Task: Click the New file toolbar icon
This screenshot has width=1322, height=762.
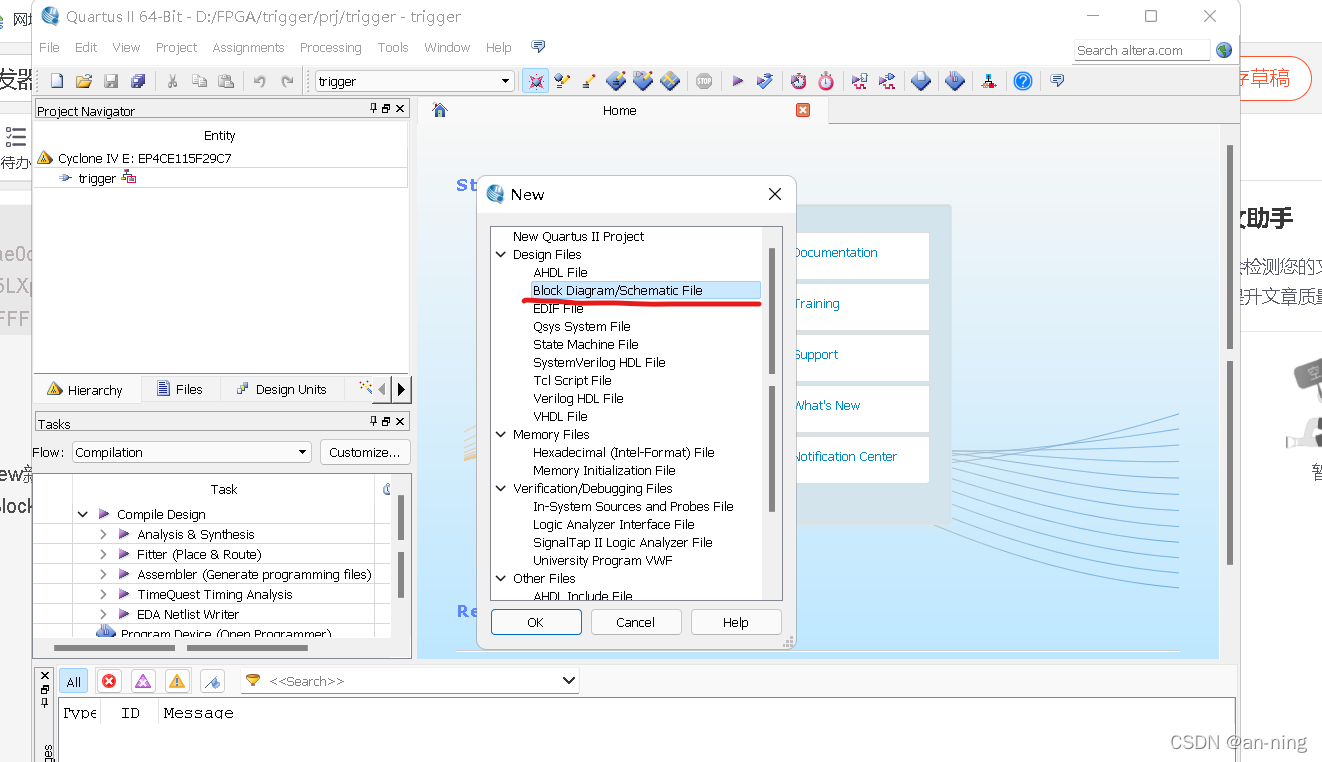Action: [57, 81]
